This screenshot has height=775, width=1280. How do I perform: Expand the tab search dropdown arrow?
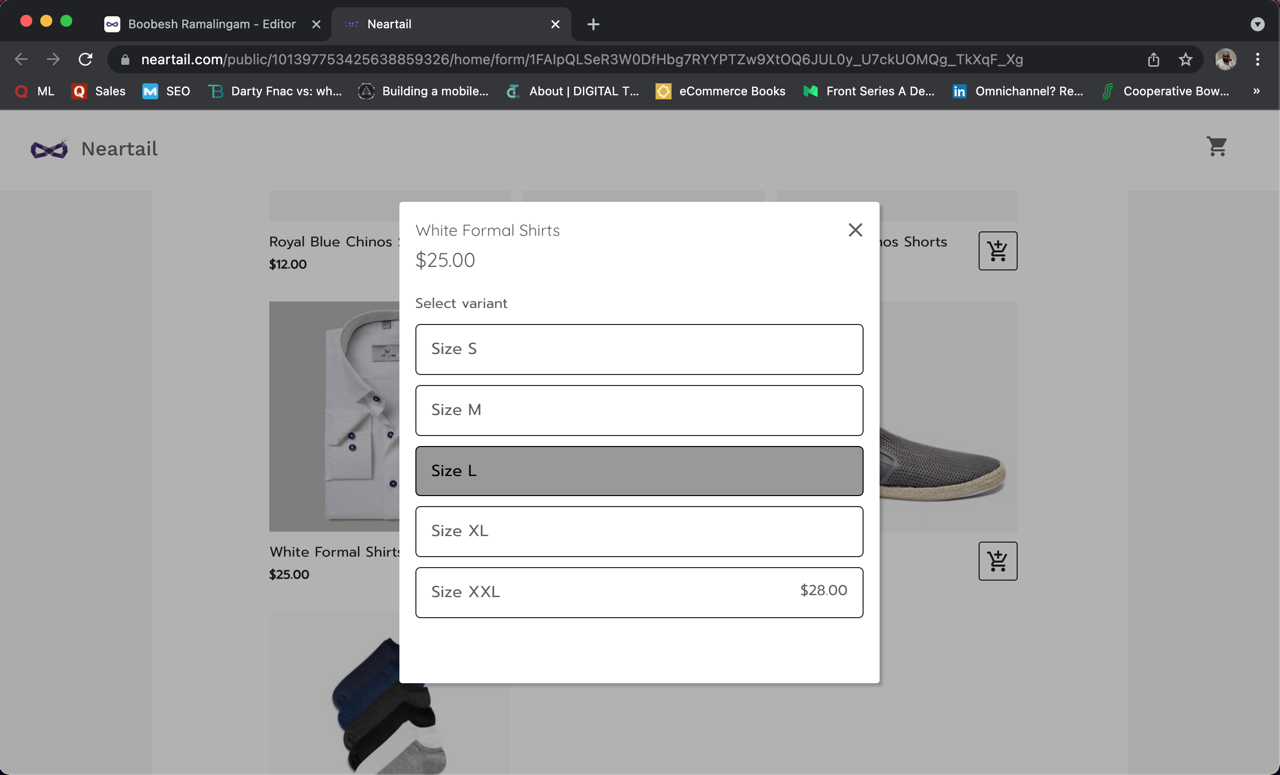pyautogui.click(x=1257, y=24)
